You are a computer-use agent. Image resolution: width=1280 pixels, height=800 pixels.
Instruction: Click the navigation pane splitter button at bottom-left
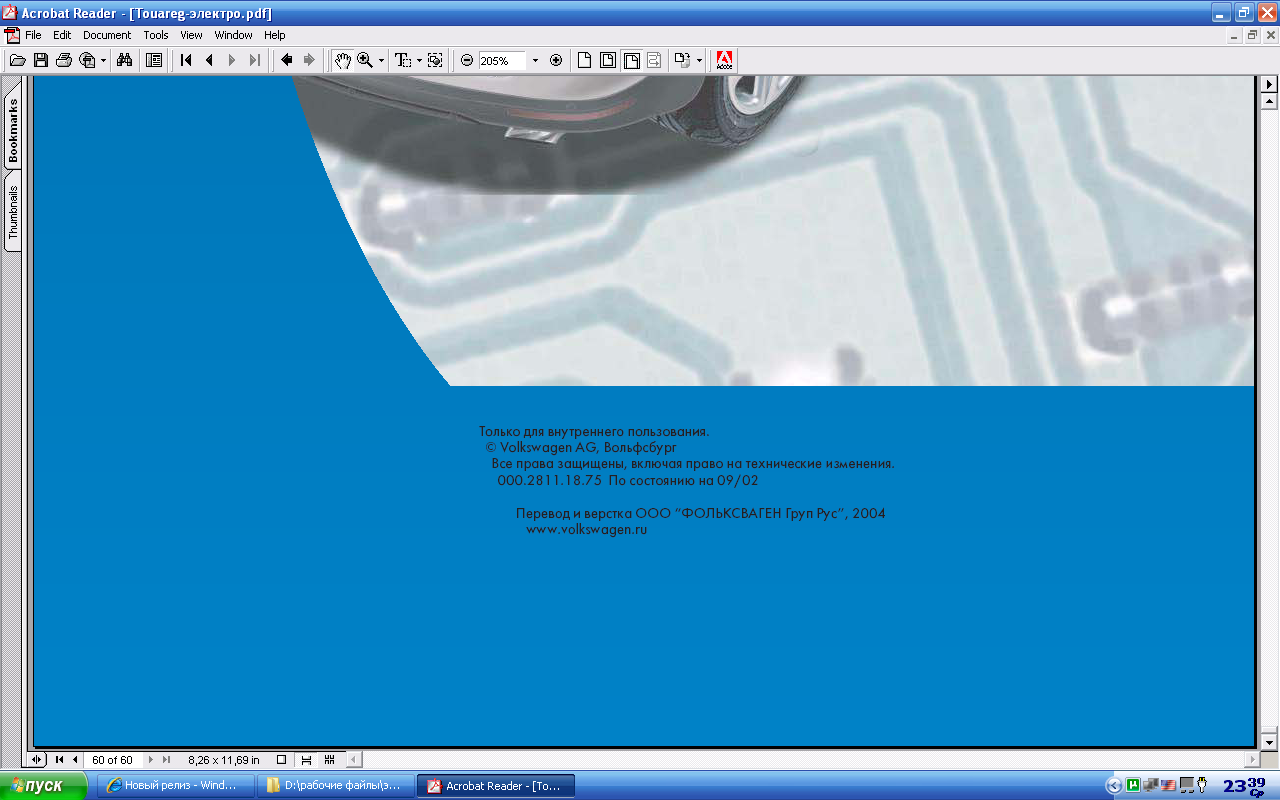coord(39,760)
